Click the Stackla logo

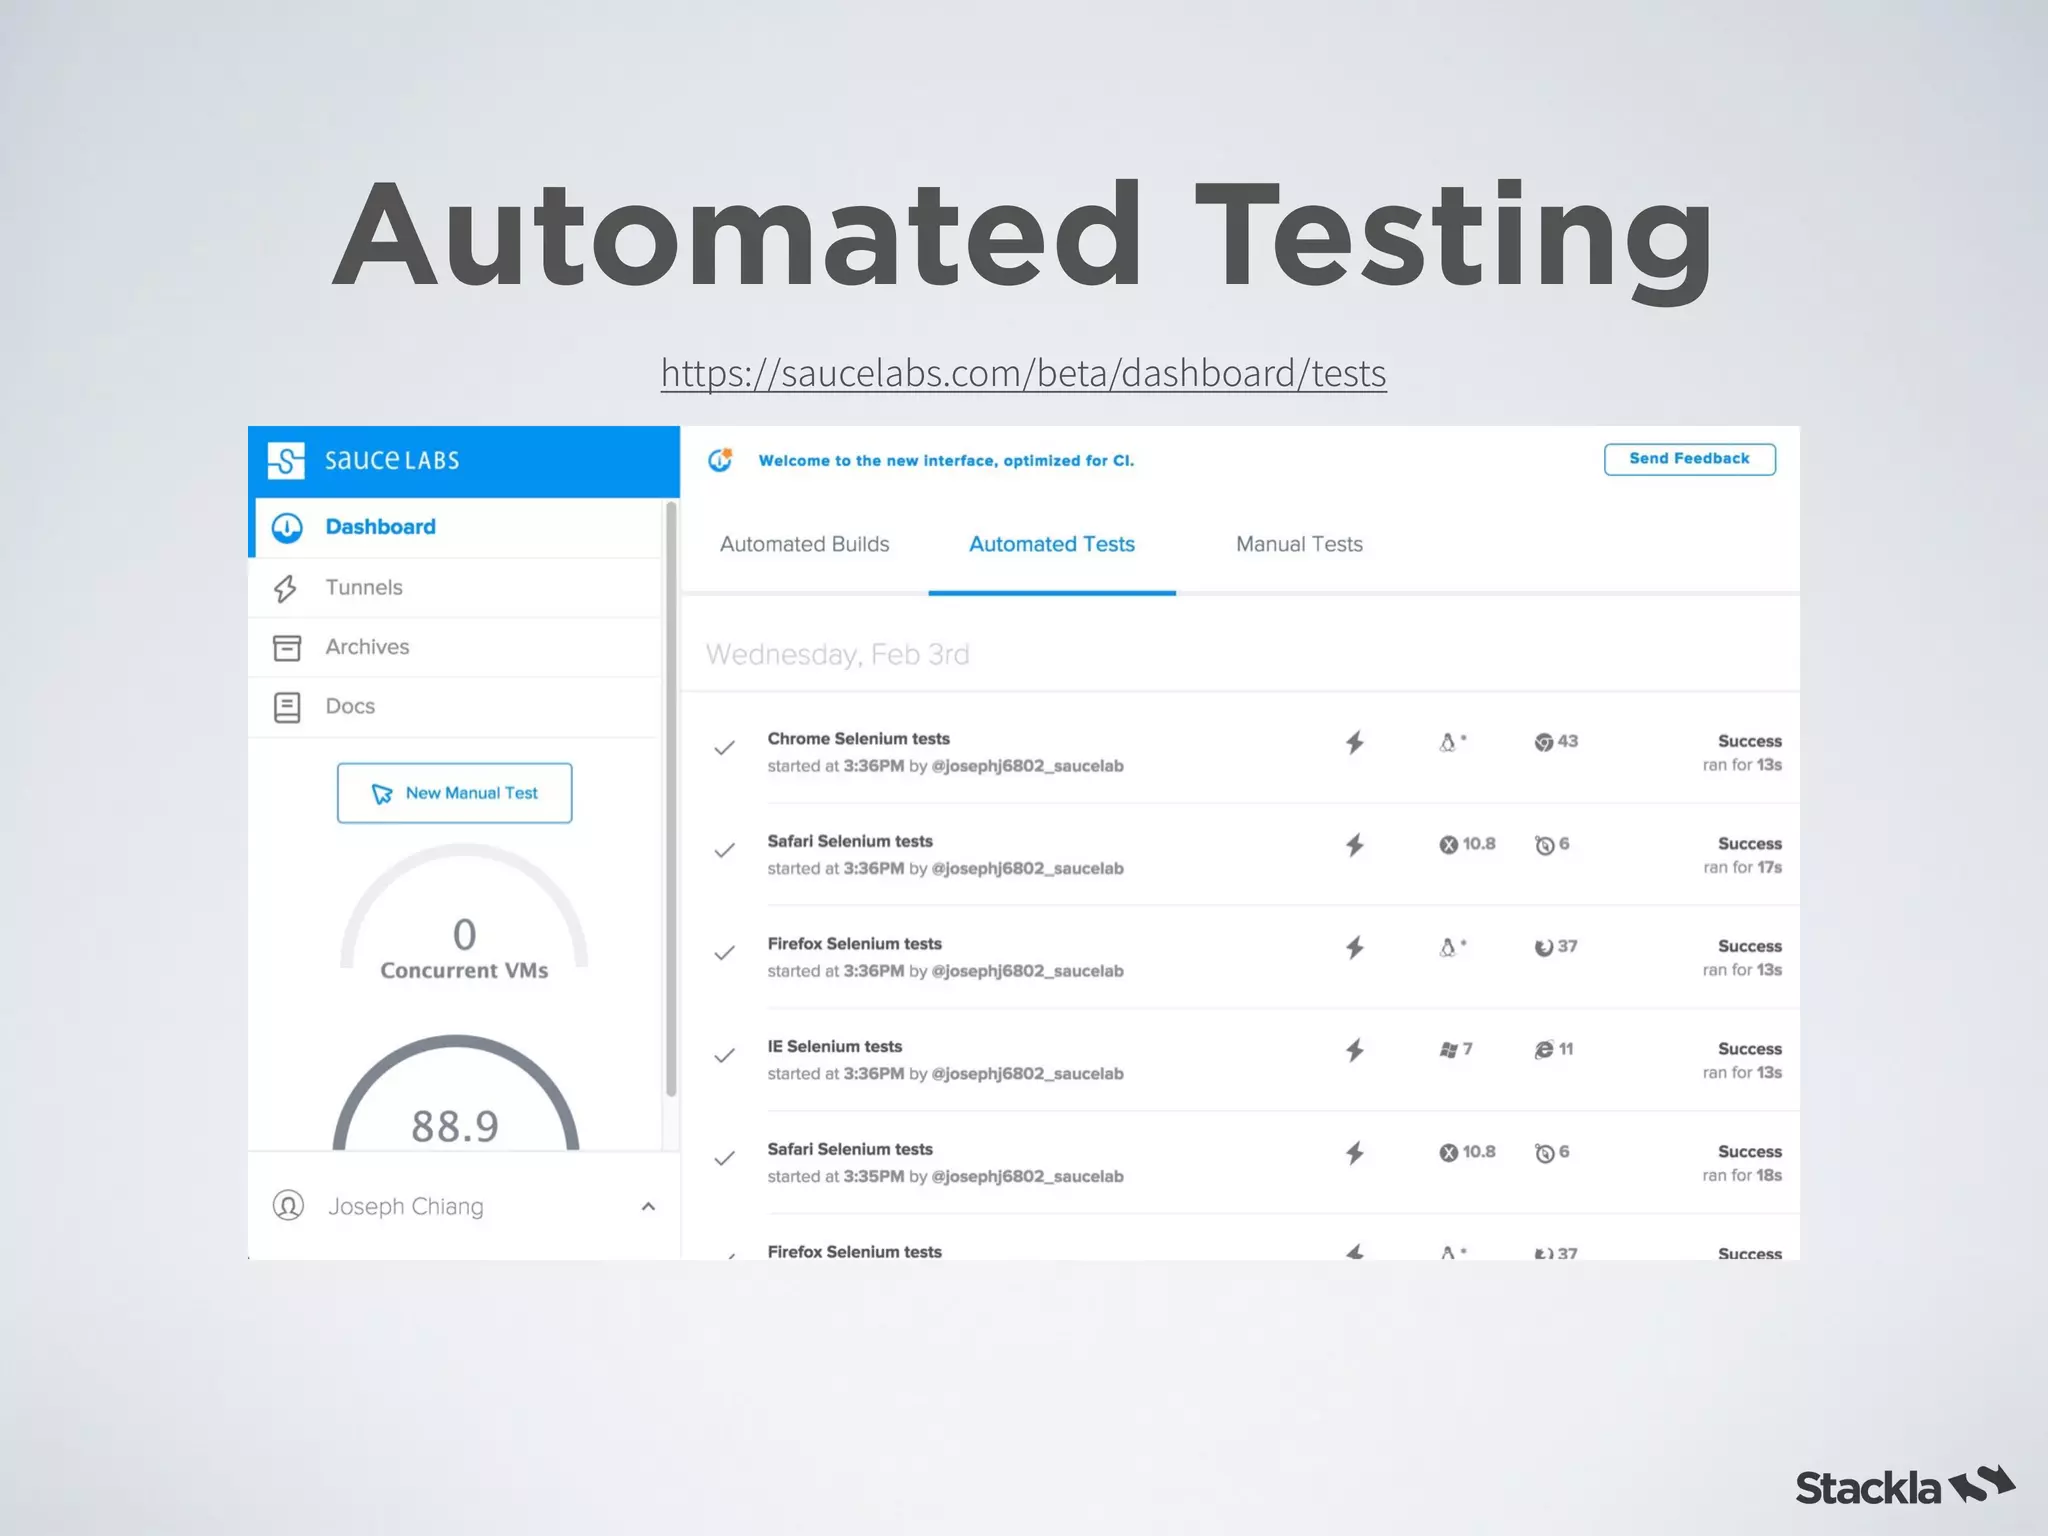tap(1904, 1486)
